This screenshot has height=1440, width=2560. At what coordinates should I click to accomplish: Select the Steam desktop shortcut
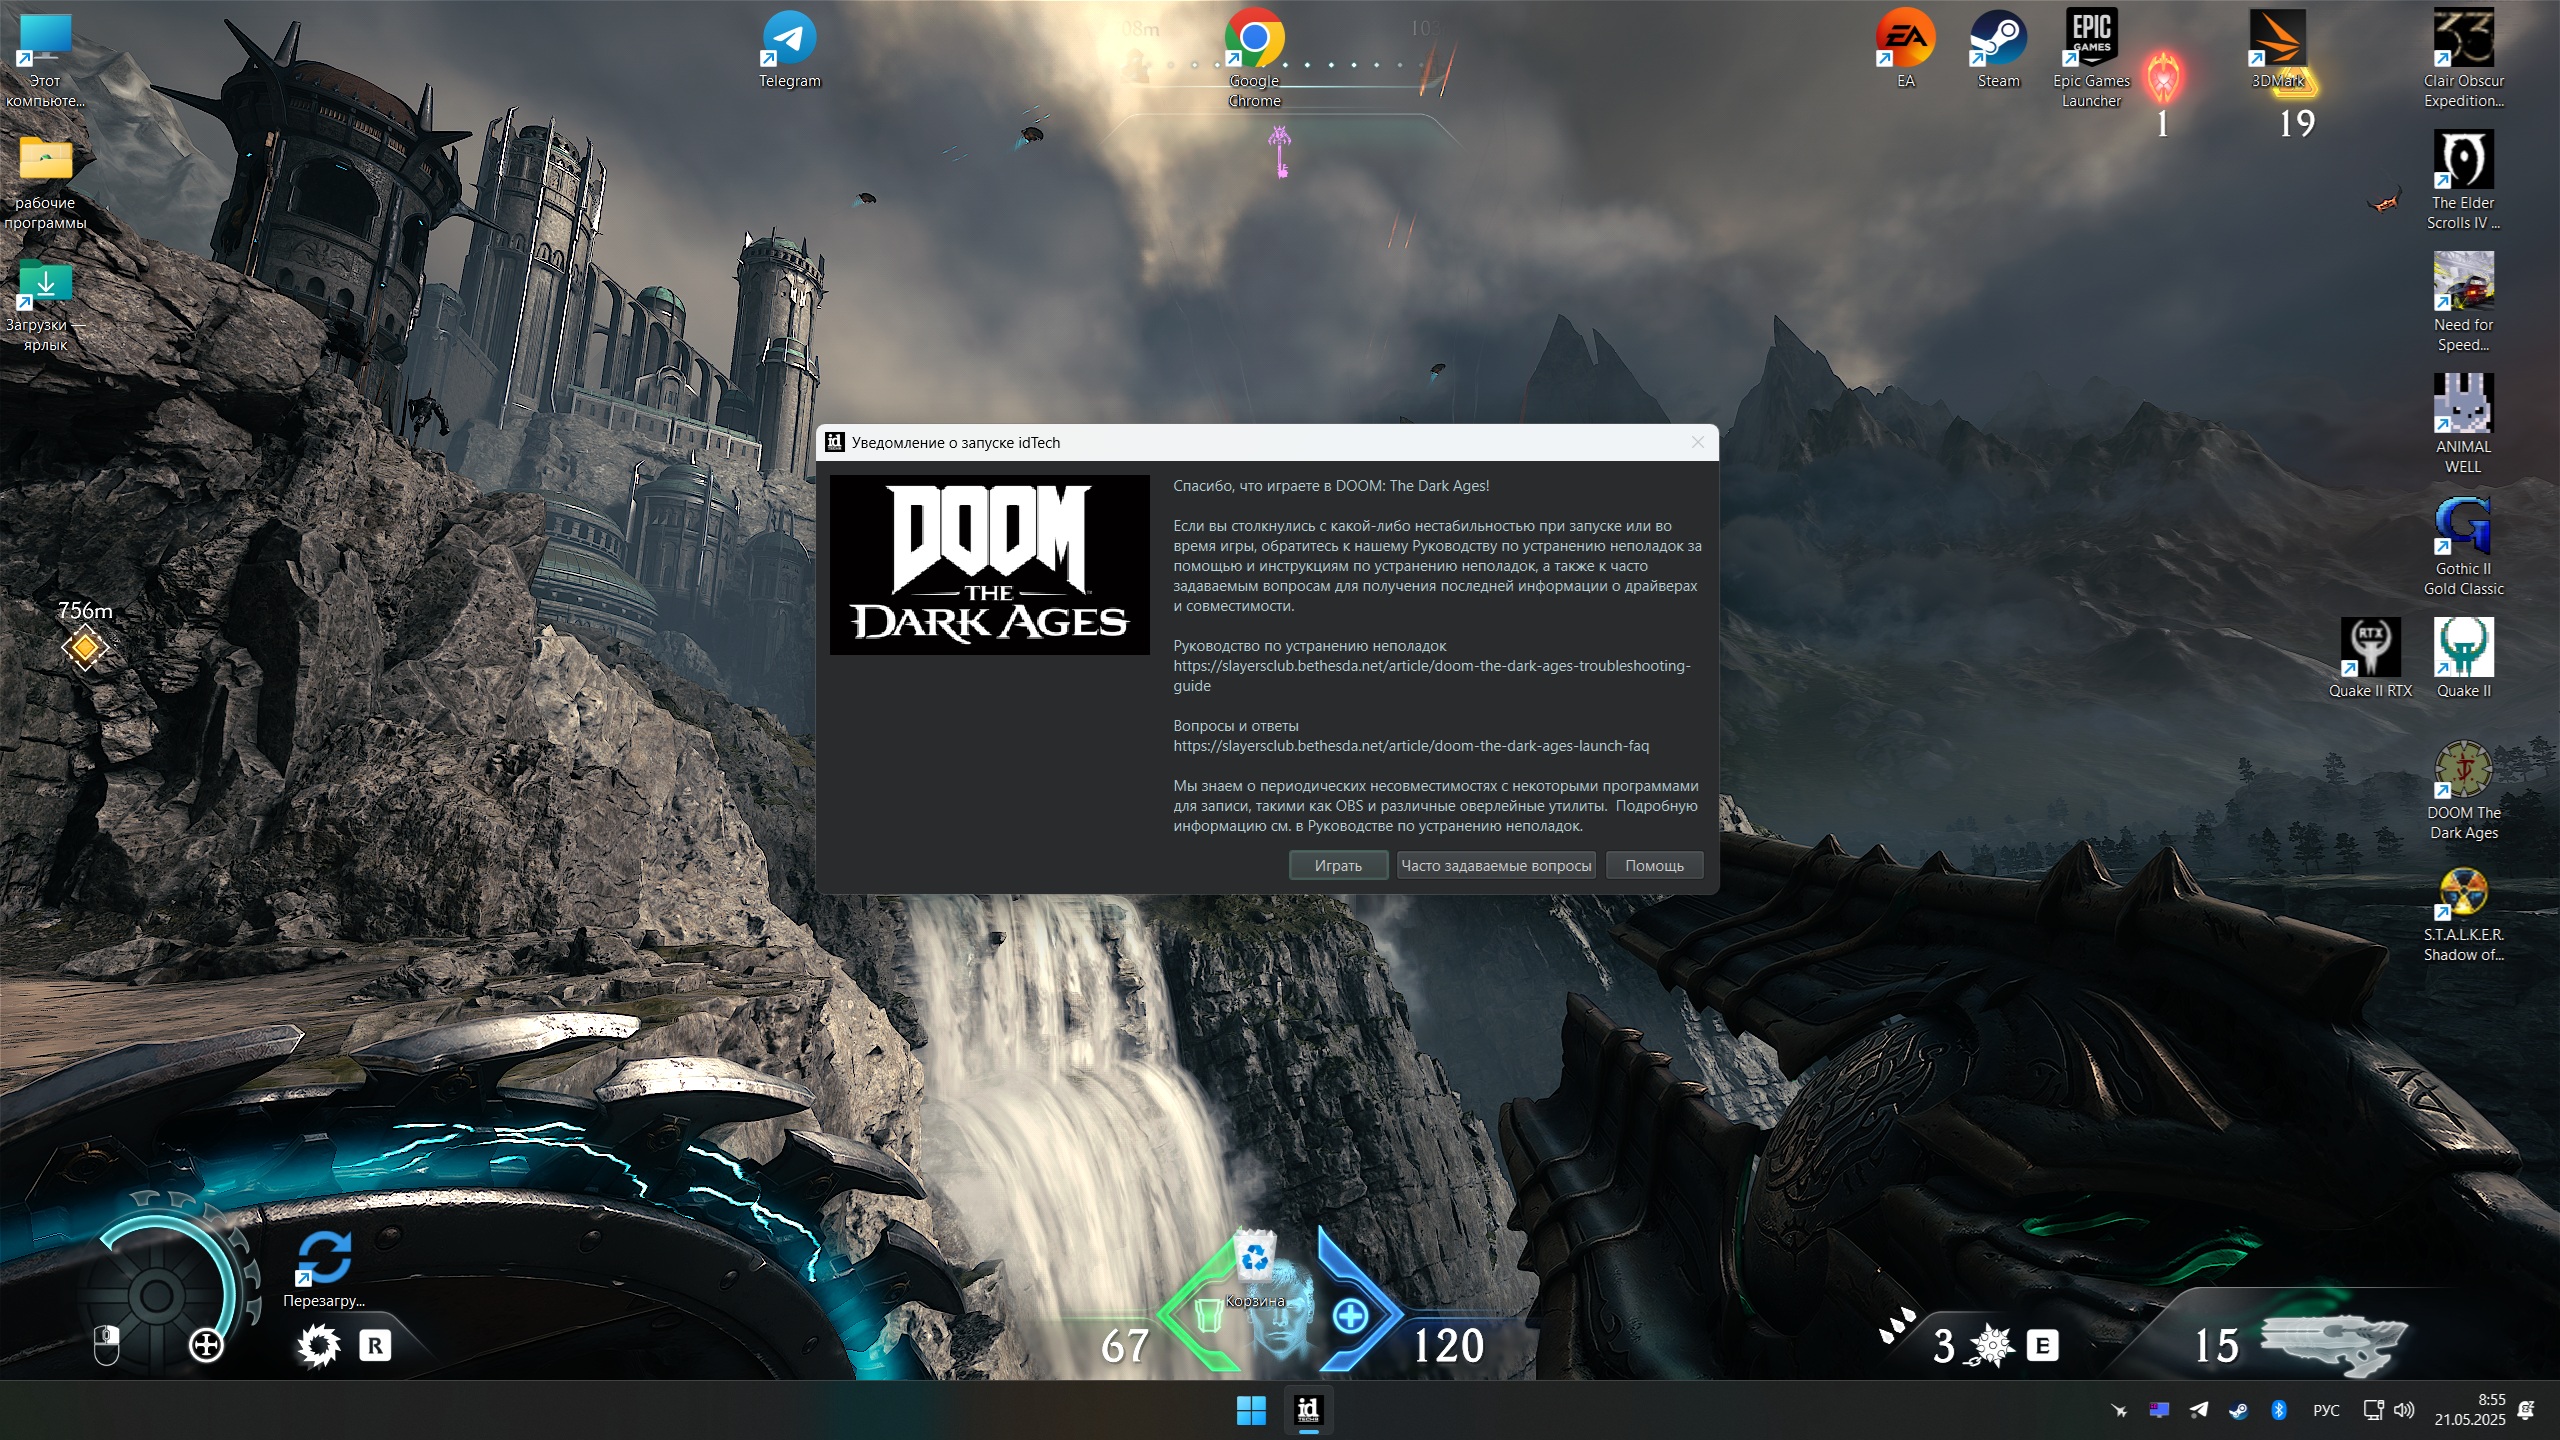[x=1998, y=50]
